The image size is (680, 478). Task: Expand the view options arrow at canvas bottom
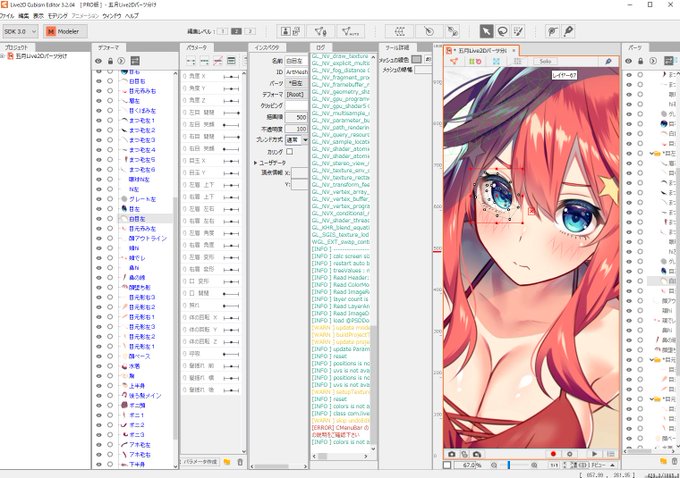coord(612,465)
